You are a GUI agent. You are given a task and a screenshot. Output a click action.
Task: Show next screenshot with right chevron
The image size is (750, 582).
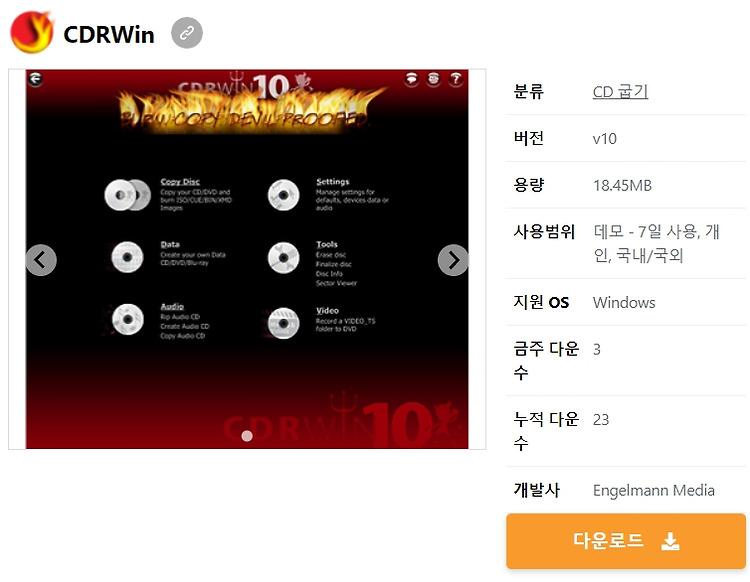[x=453, y=260]
